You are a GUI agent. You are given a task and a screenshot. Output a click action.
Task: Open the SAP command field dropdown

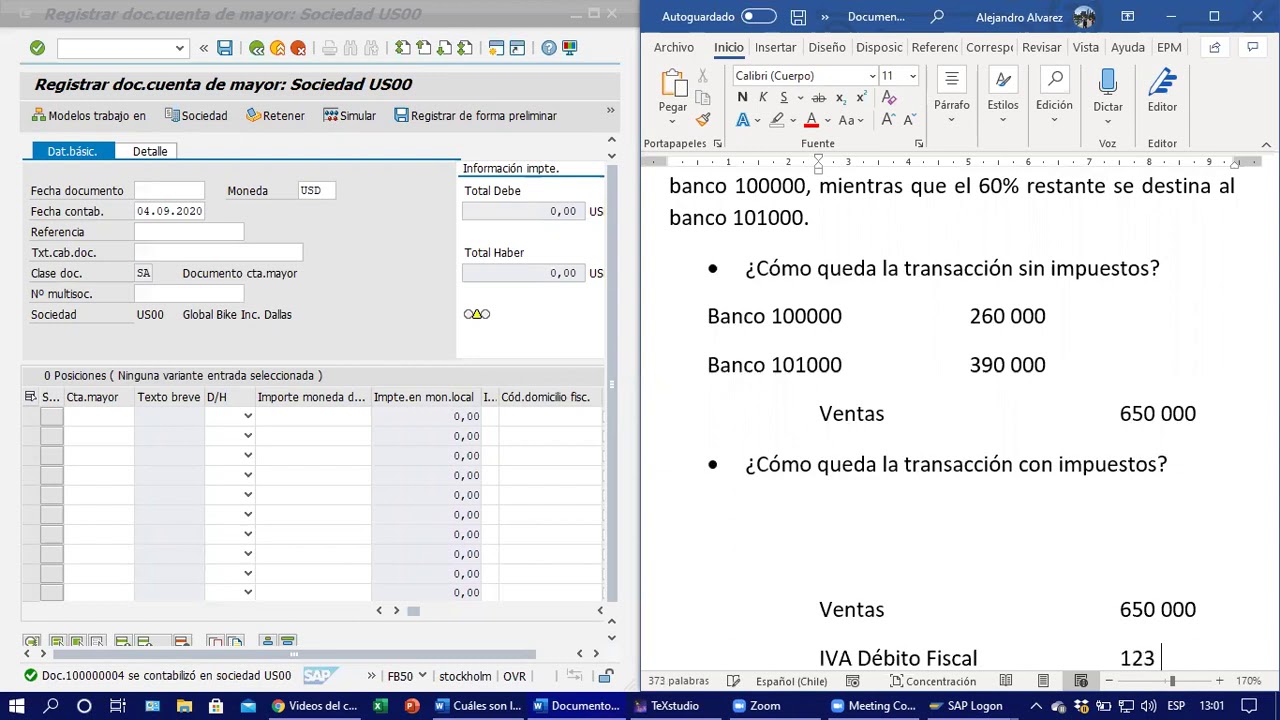(x=179, y=48)
